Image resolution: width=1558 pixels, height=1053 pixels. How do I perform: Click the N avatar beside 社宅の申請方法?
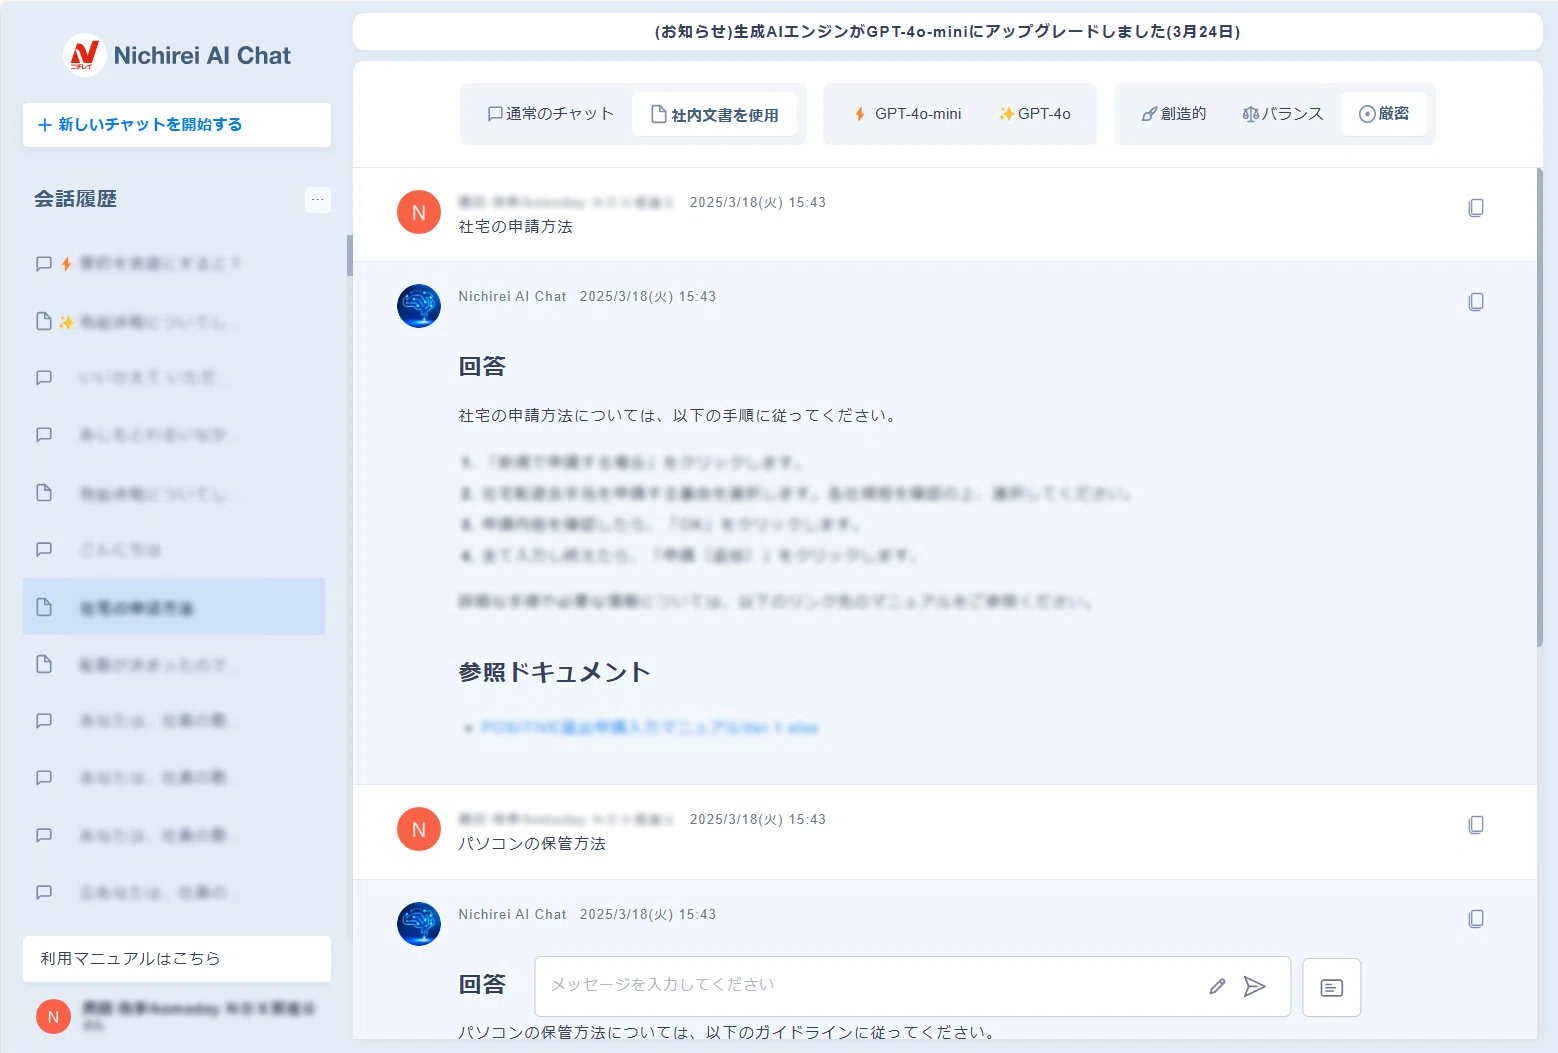coord(419,212)
